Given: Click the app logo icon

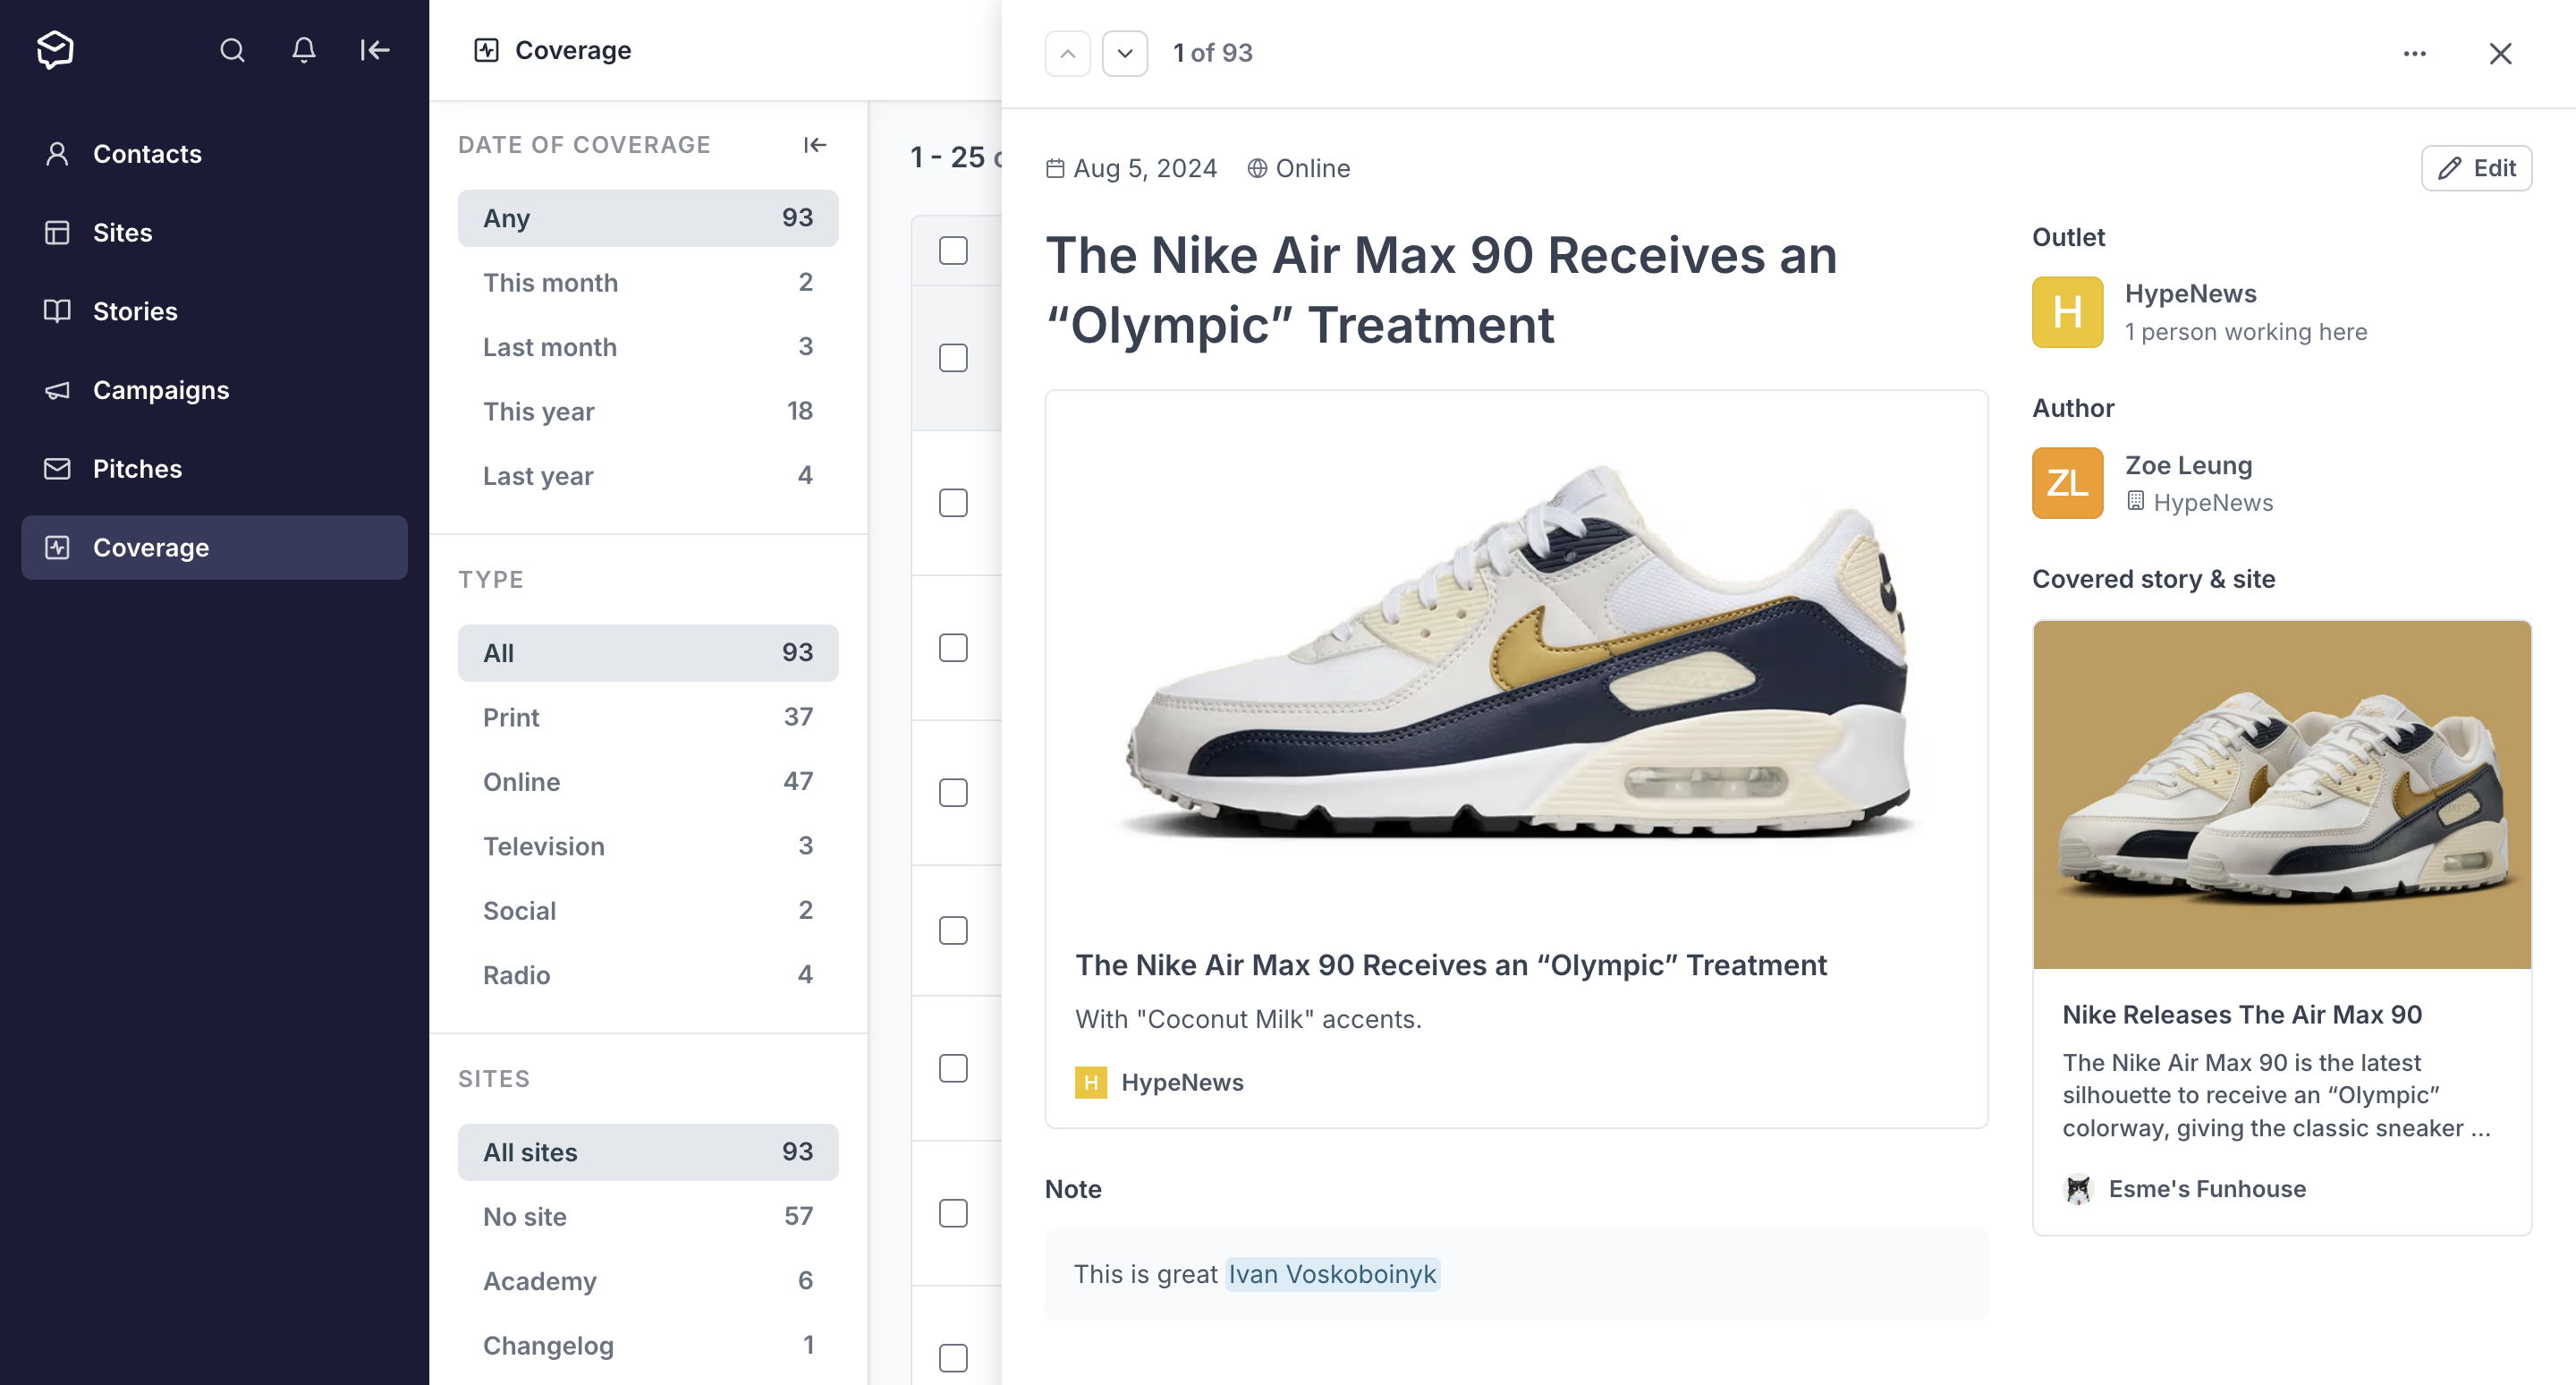Looking at the screenshot, I should tap(55, 50).
